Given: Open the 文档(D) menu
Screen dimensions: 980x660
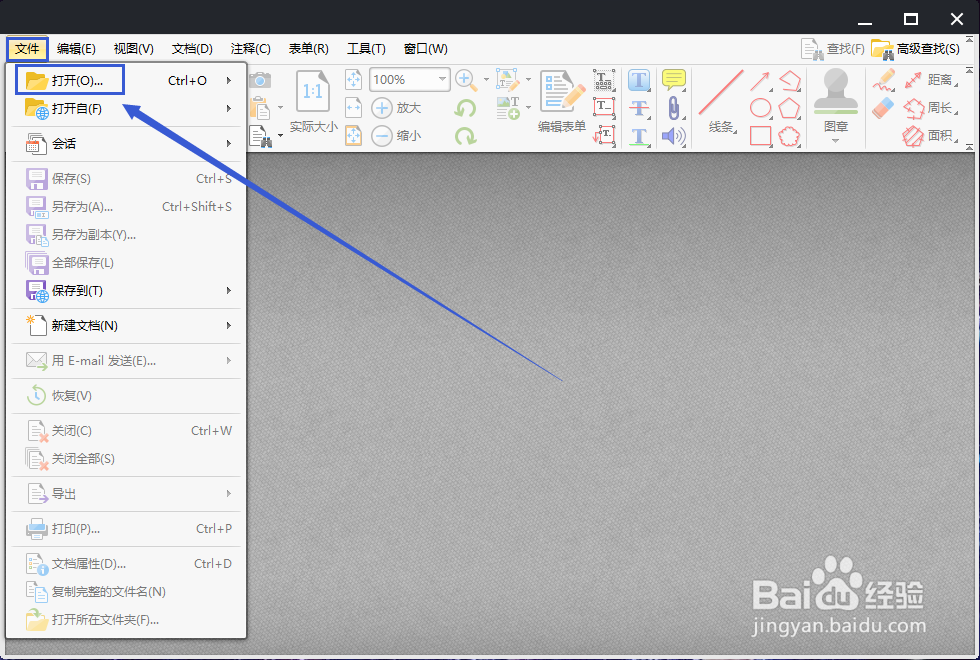Looking at the screenshot, I should 192,49.
